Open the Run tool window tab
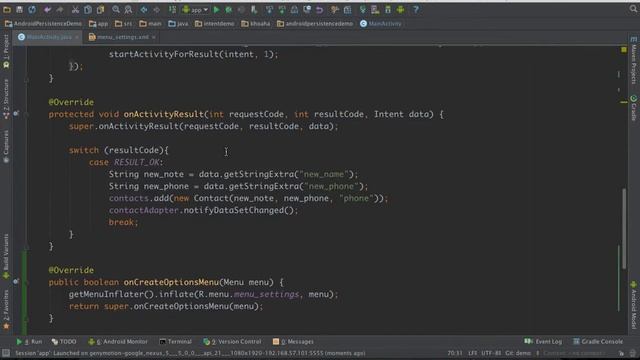This screenshot has height=360, width=640. 29,342
